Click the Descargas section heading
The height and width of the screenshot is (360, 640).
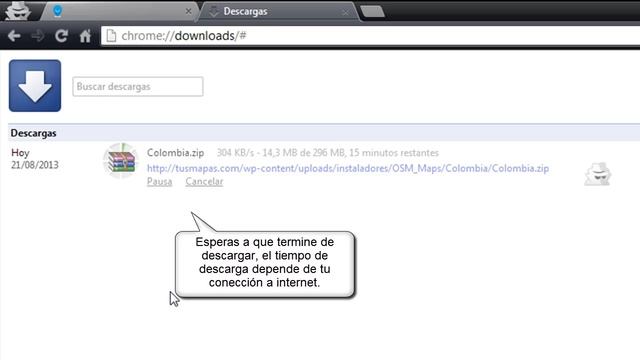33,133
